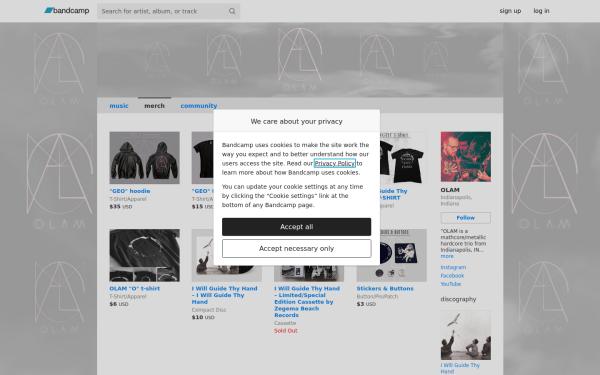Open the YouTube link
The height and width of the screenshot is (375, 600).
pos(450,284)
